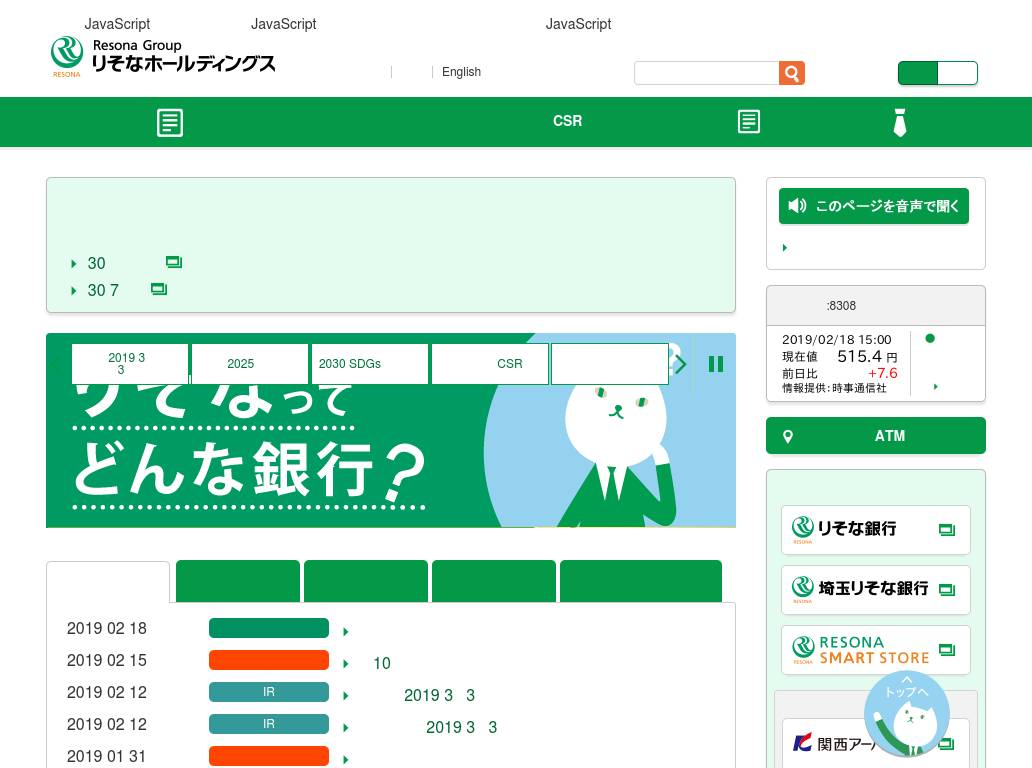Click the news date "2019 02 18"
1032x768 pixels.
[107, 628]
